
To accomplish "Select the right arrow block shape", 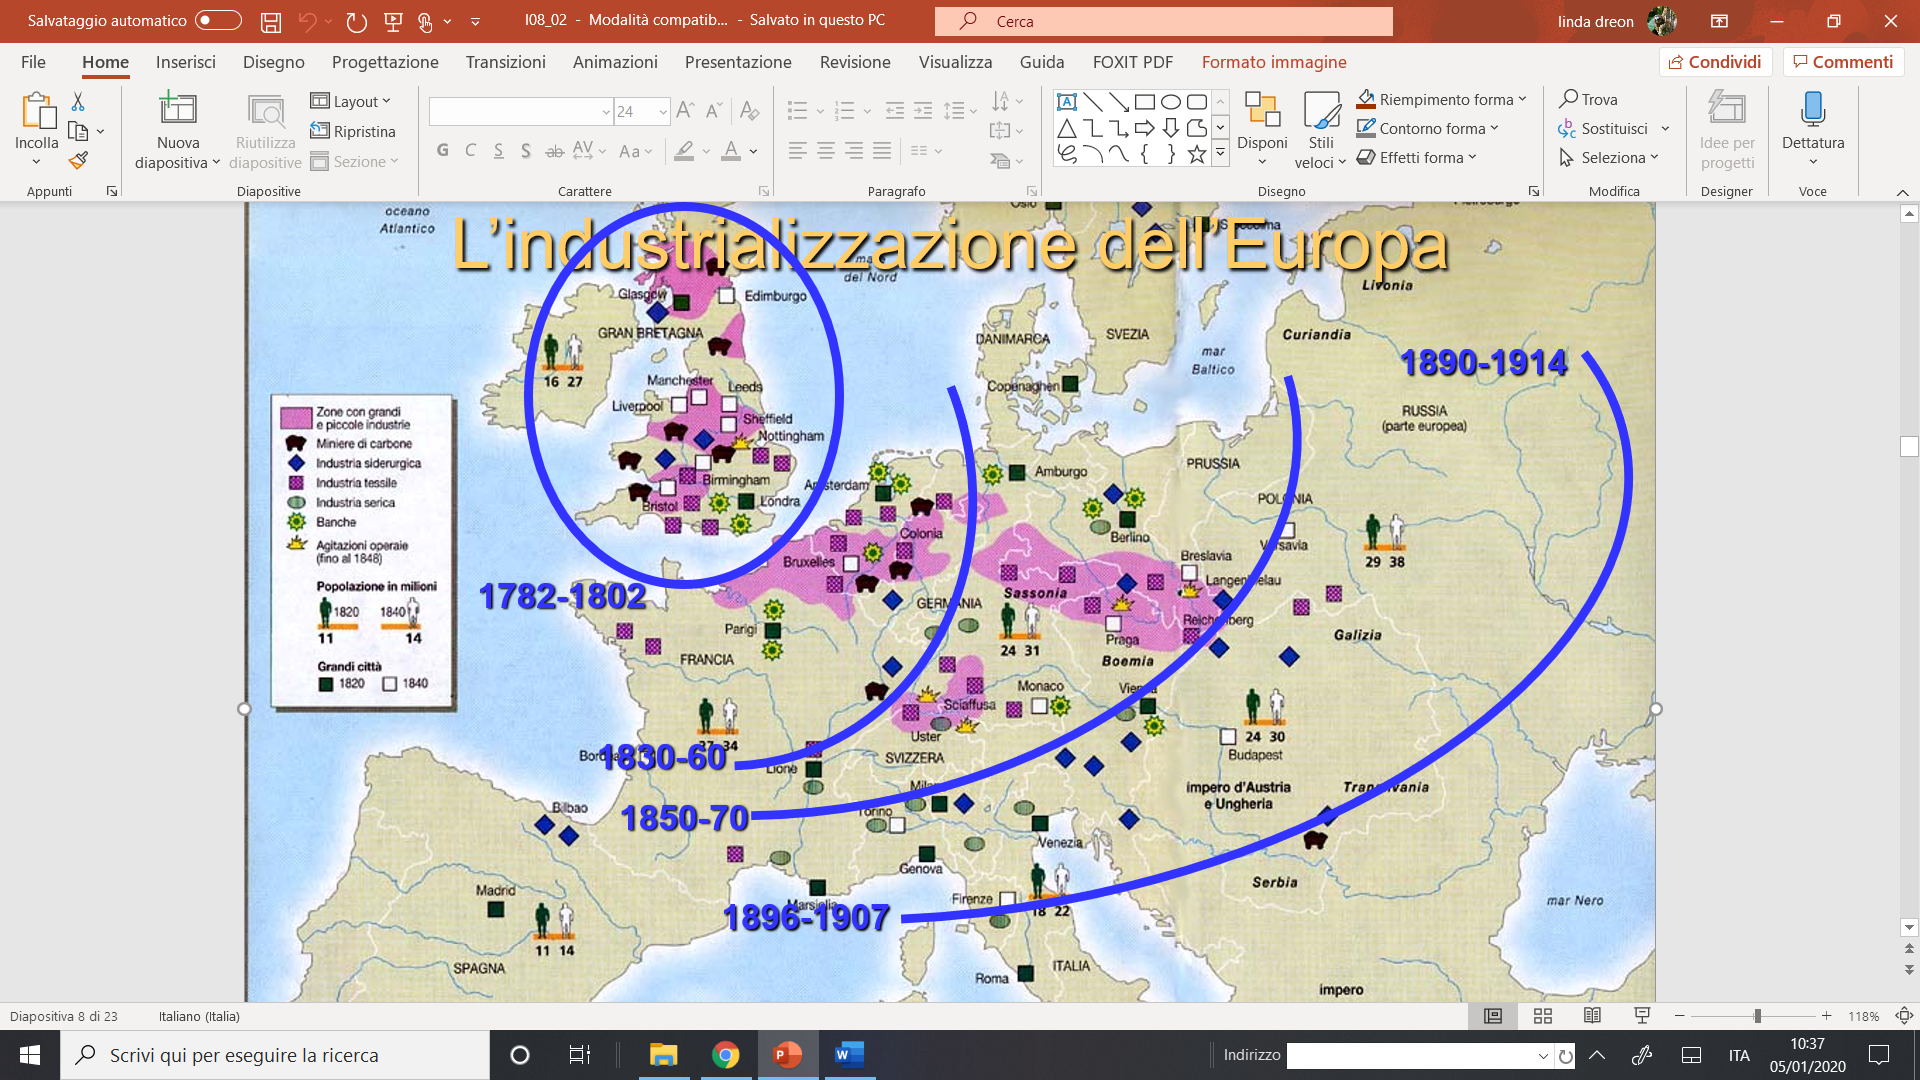I will pyautogui.click(x=1145, y=128).
